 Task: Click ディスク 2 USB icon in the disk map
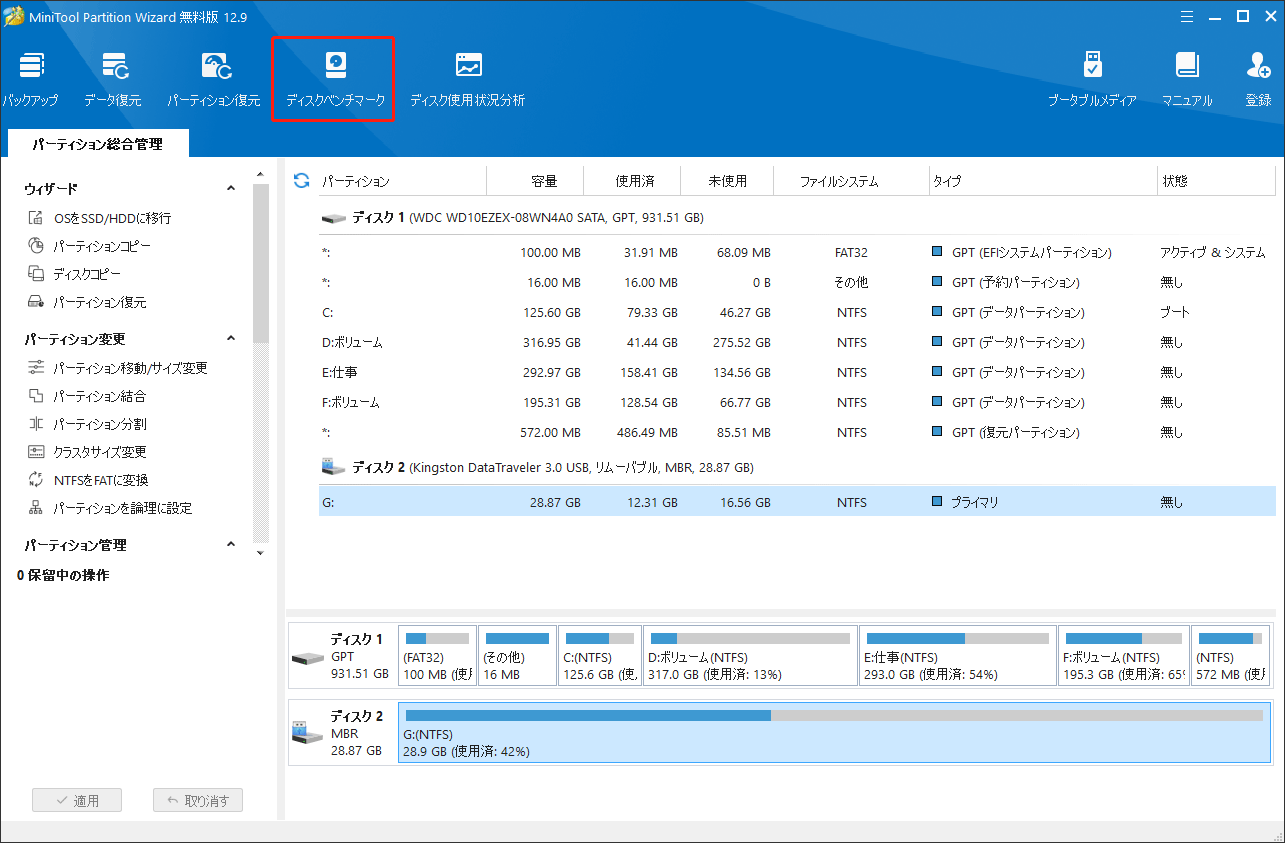306,734
